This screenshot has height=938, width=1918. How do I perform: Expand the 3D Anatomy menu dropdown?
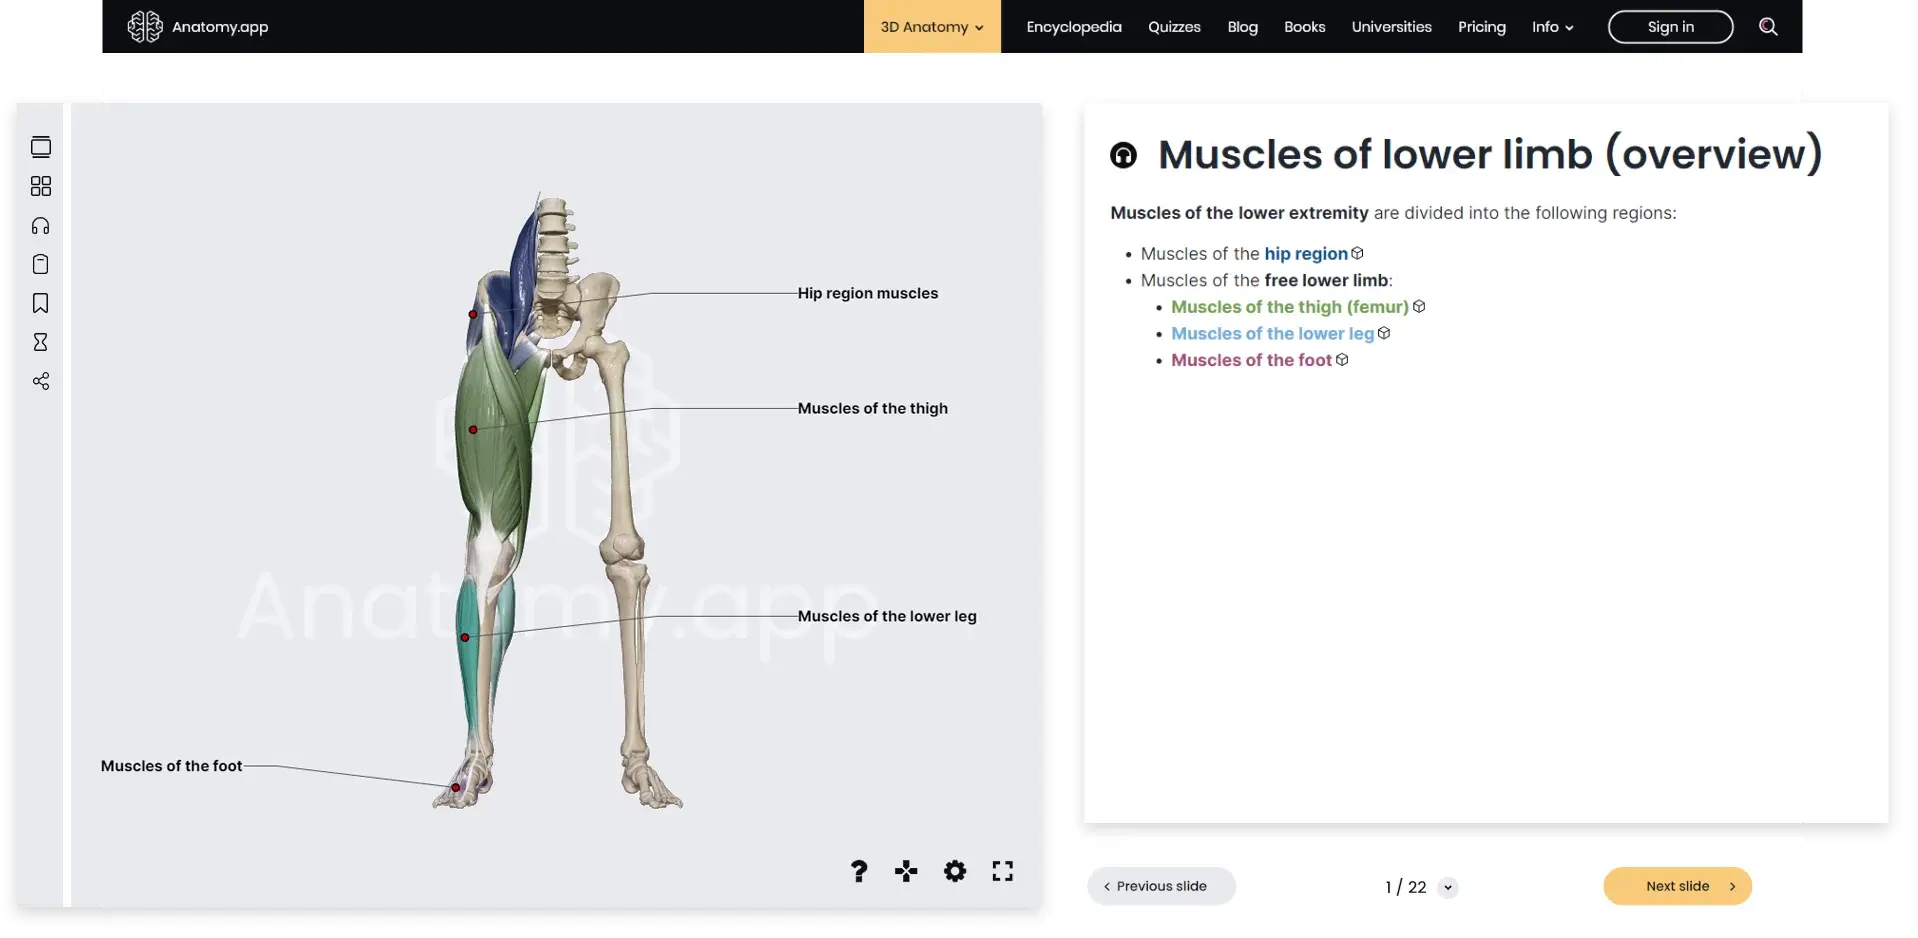click(930, 26)
